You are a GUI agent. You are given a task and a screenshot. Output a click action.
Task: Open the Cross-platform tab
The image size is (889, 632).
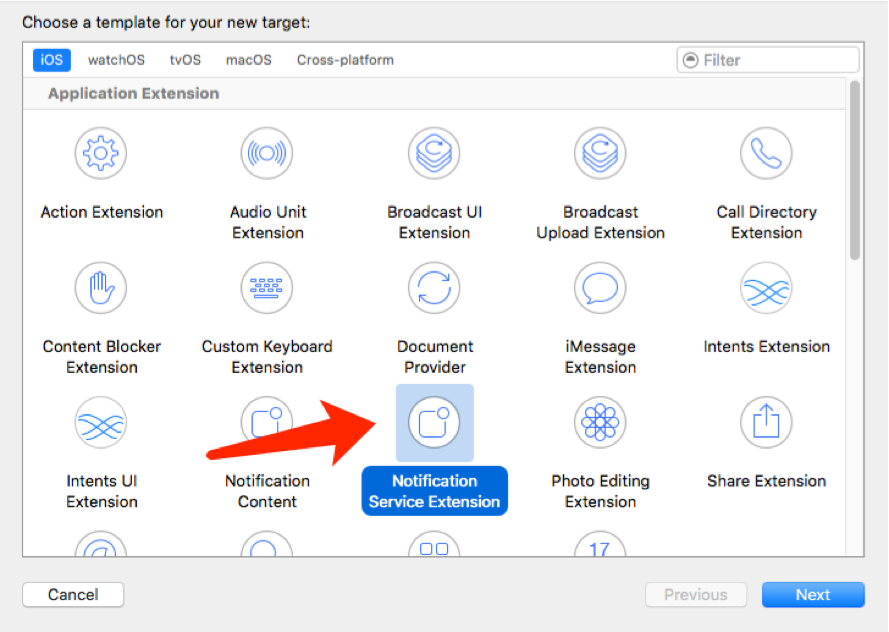[345, 60]
